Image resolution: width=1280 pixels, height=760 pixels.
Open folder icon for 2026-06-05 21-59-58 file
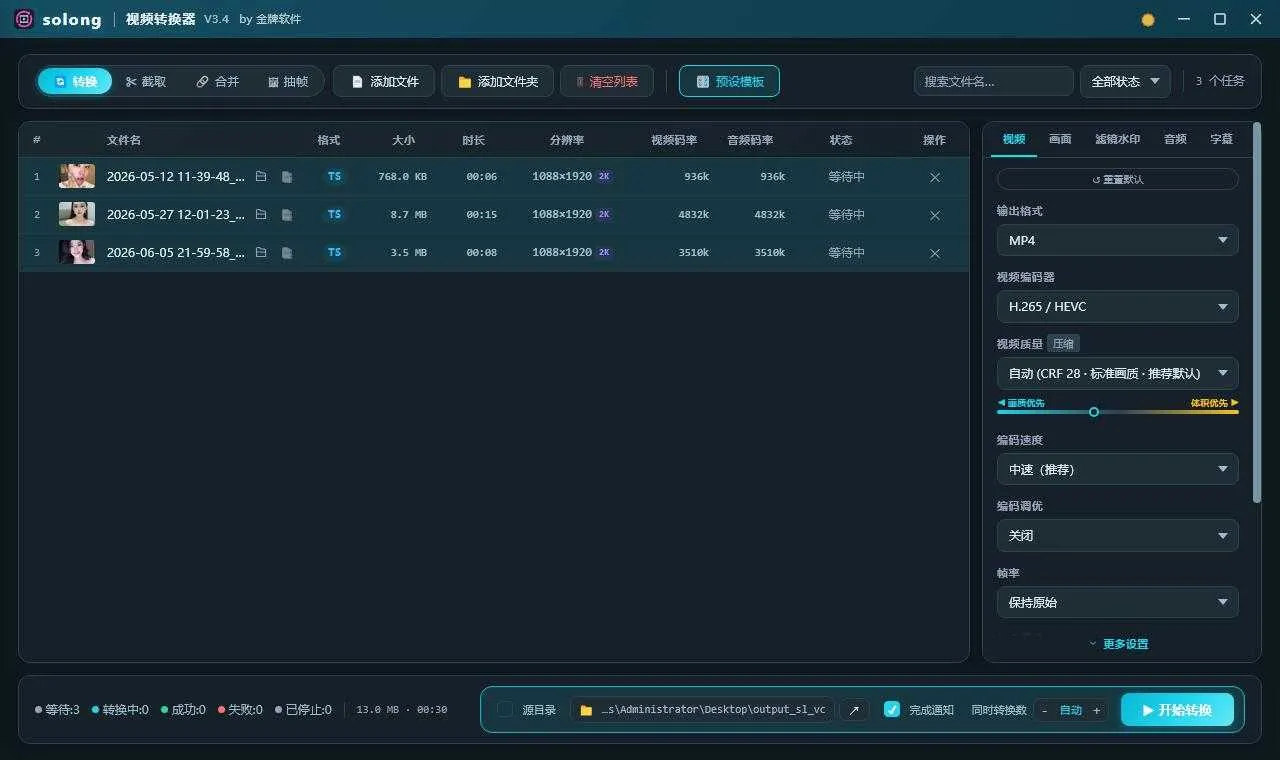point(261,252)
